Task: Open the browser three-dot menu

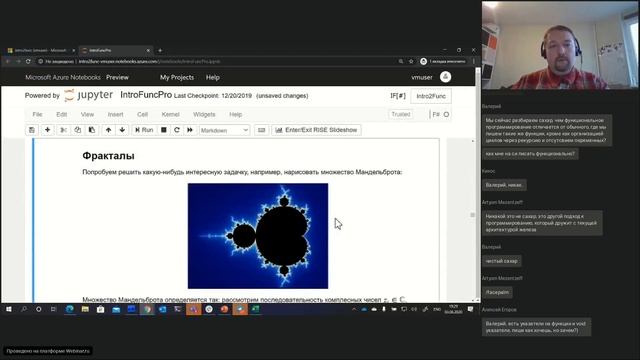Action: click(473, 61)
